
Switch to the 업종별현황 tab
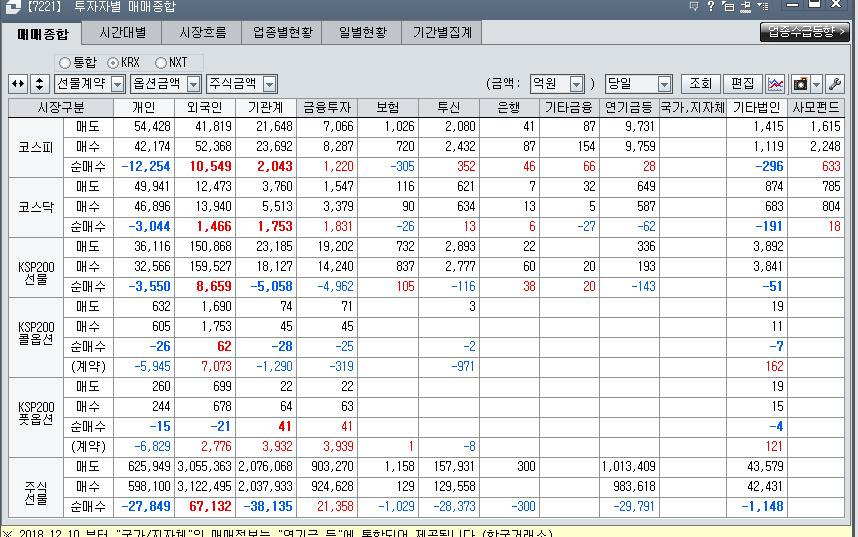(x=282, y=32)
